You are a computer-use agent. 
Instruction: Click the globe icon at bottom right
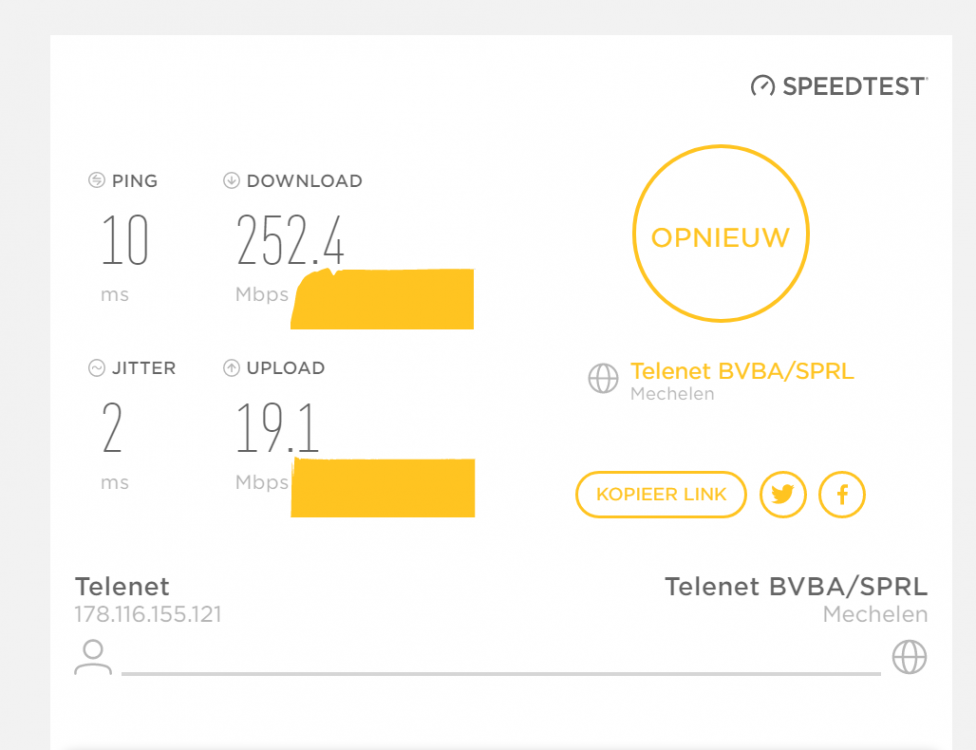click(x=909, y=658)
